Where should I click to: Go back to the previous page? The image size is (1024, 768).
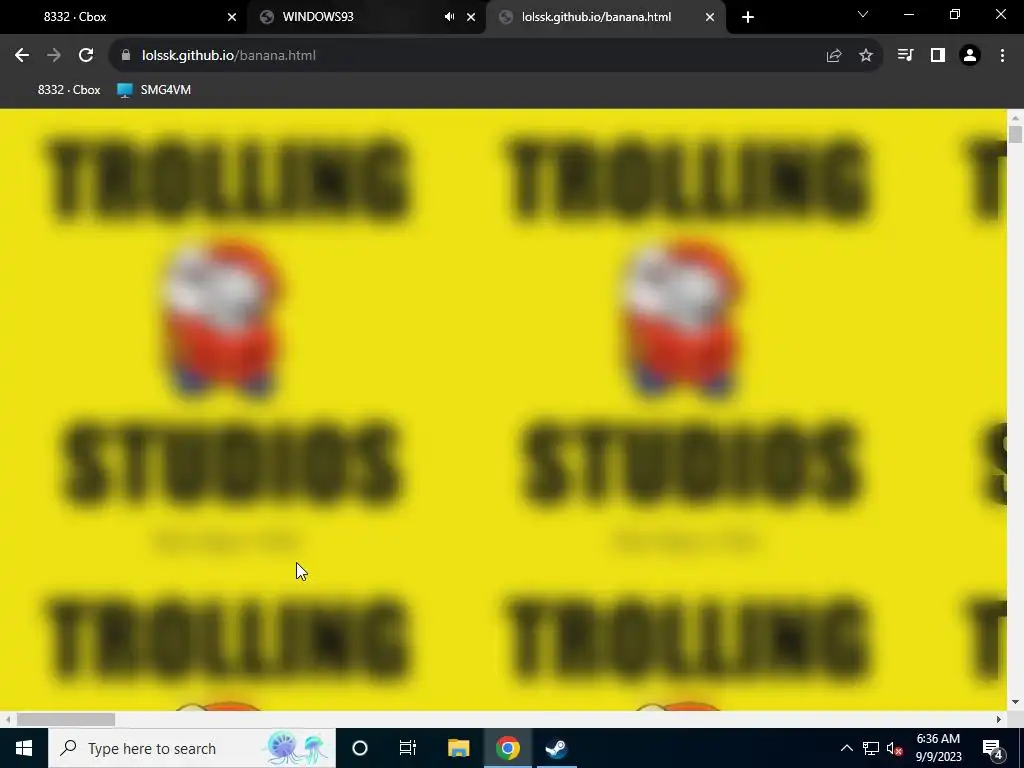coord(22,56)
